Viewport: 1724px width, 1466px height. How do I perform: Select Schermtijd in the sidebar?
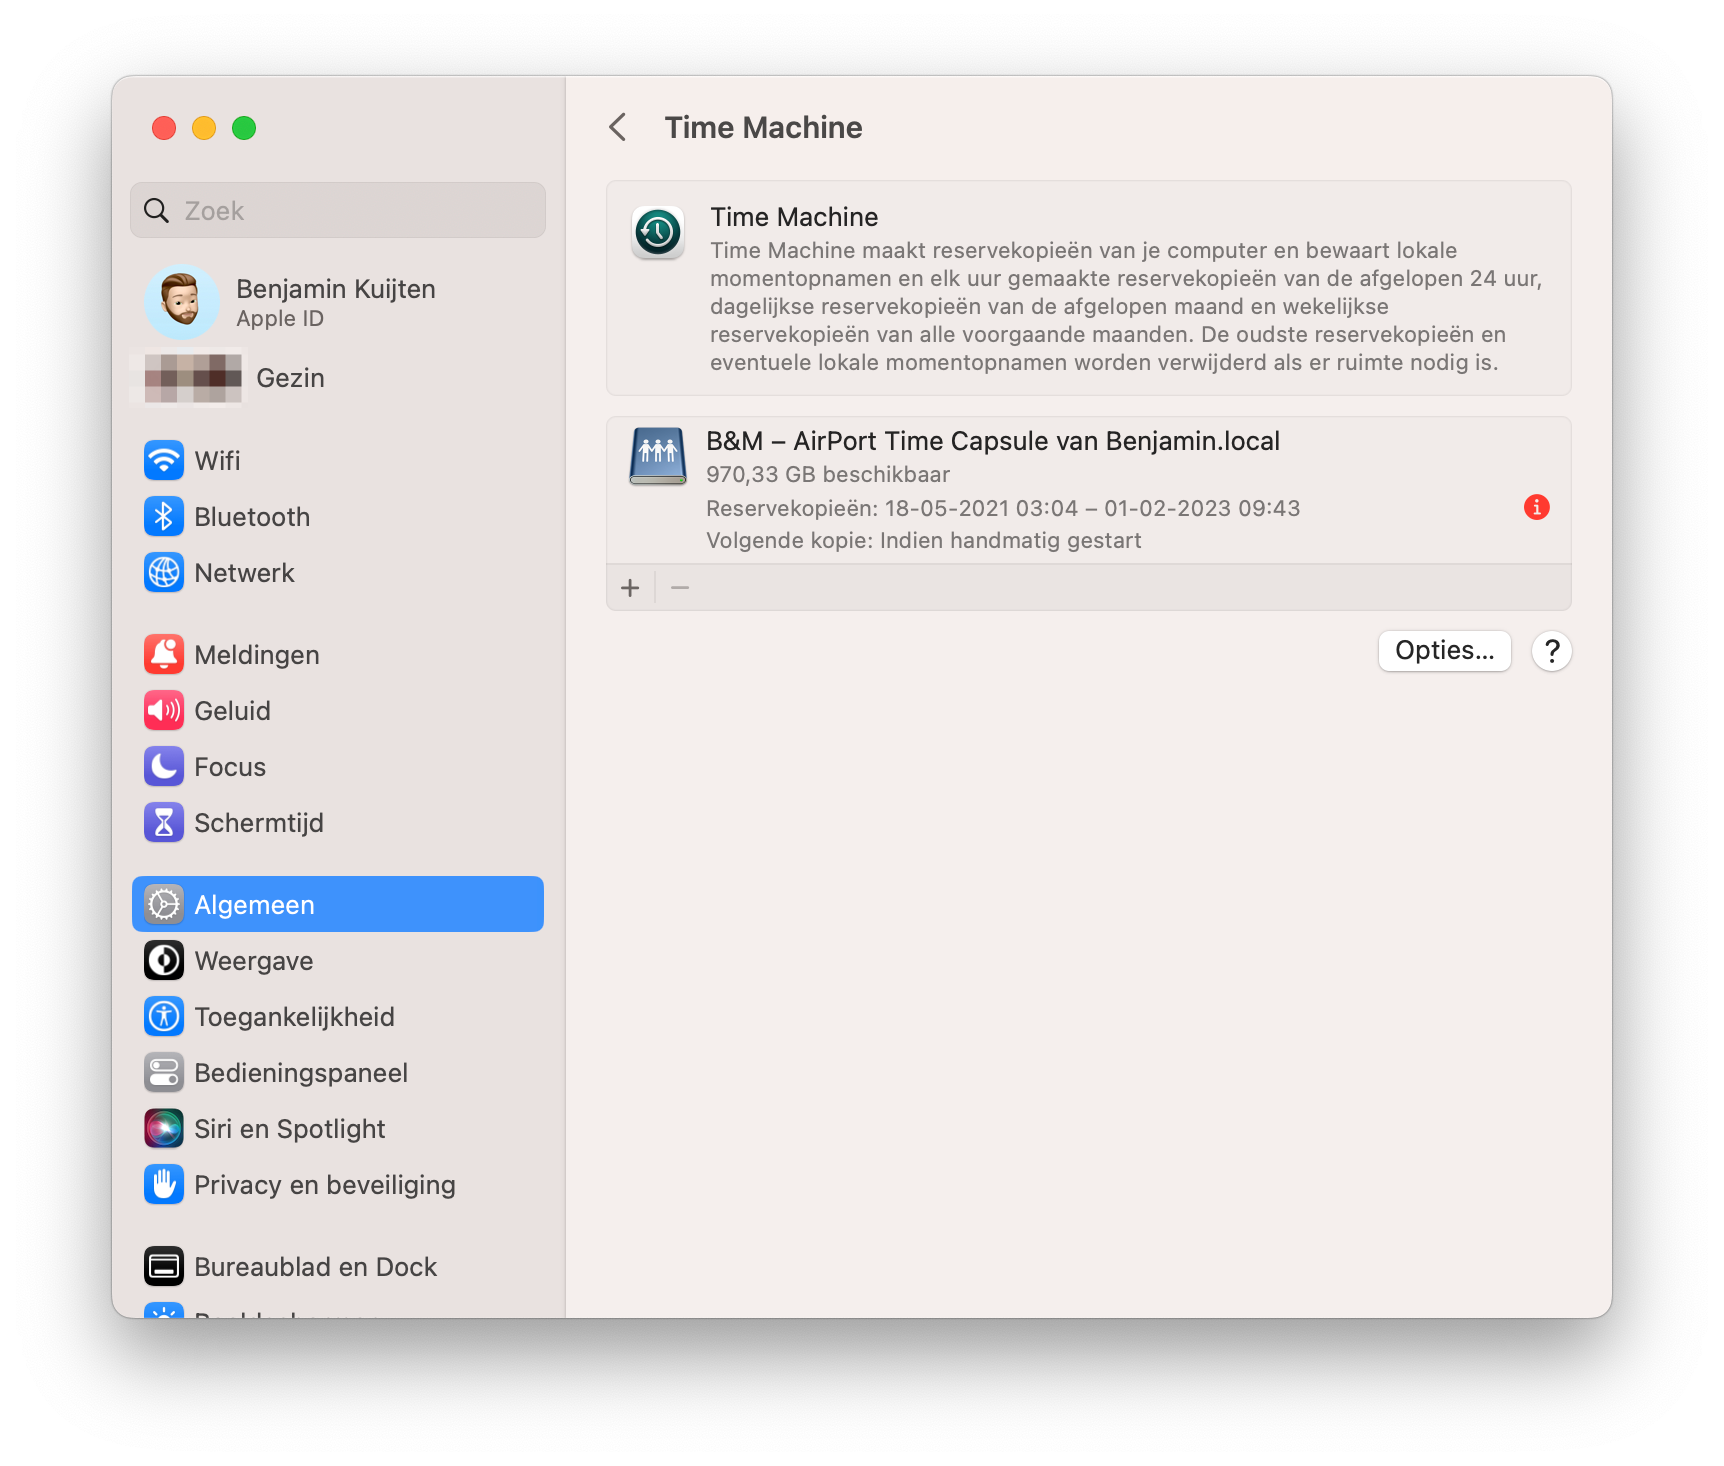pyautogui.click(x=338, y=822)
